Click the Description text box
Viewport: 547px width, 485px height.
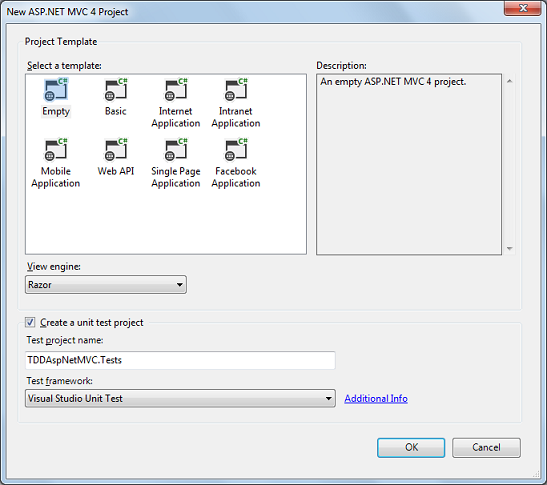point(409,164)
